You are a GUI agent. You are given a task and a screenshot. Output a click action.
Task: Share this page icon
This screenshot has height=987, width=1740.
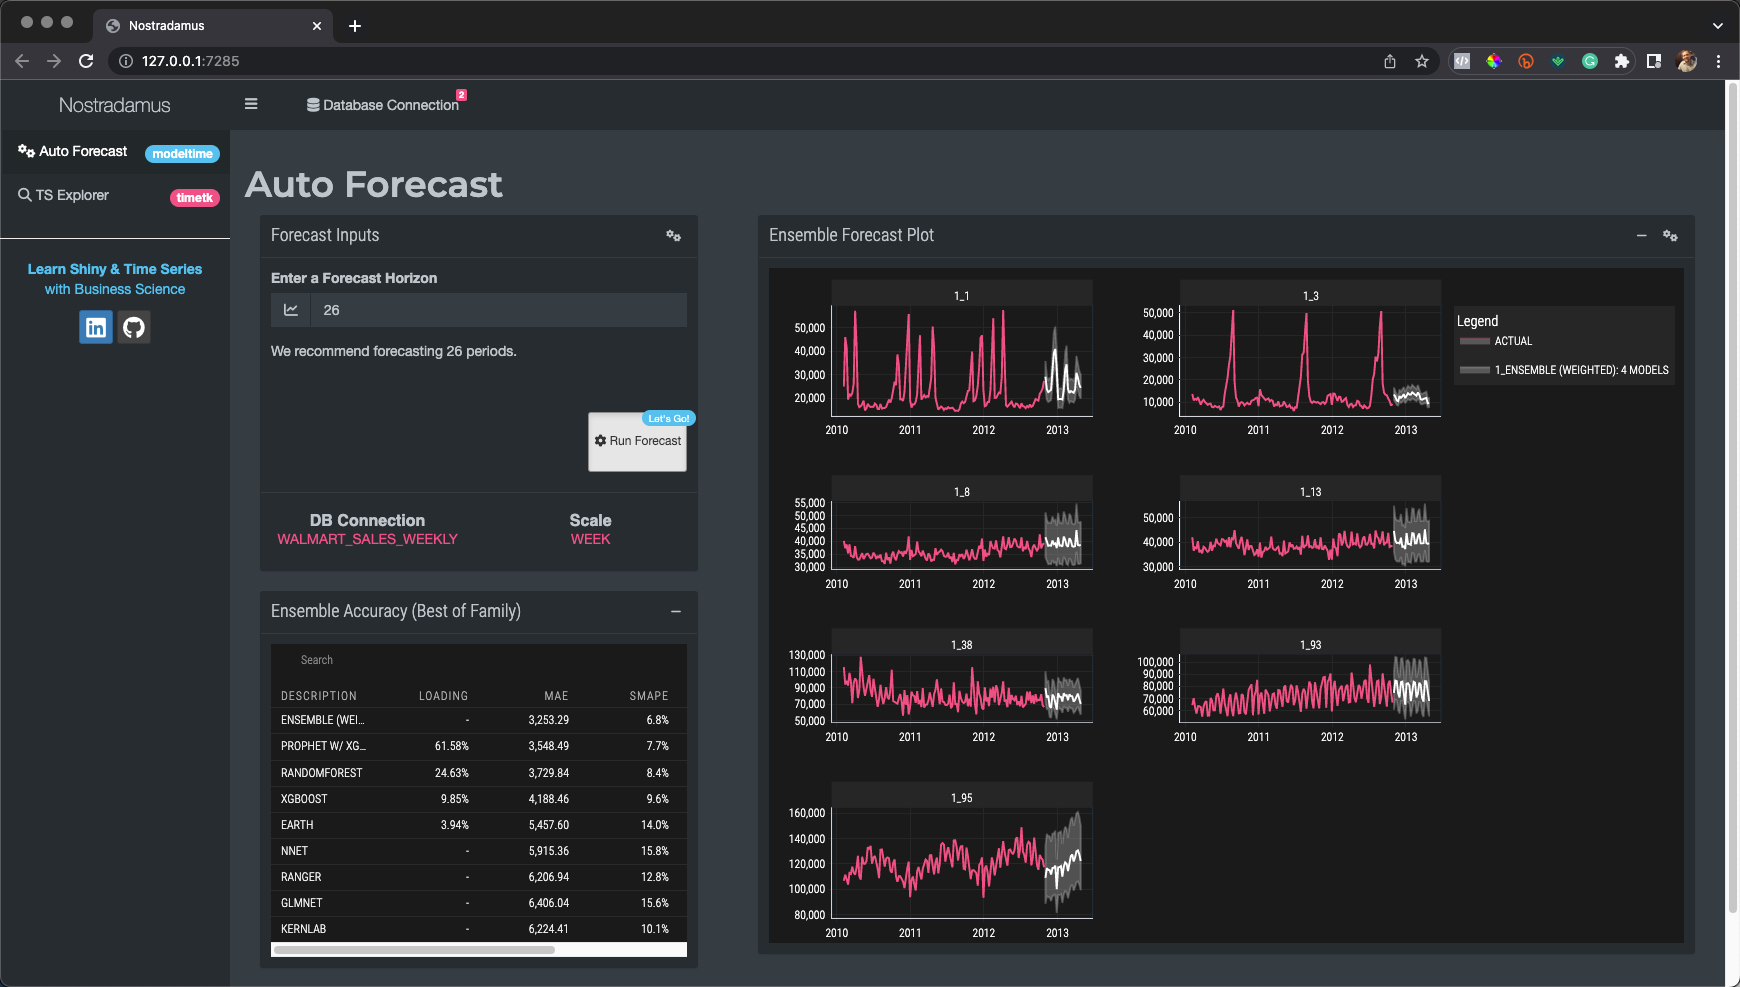point(1390,61)
